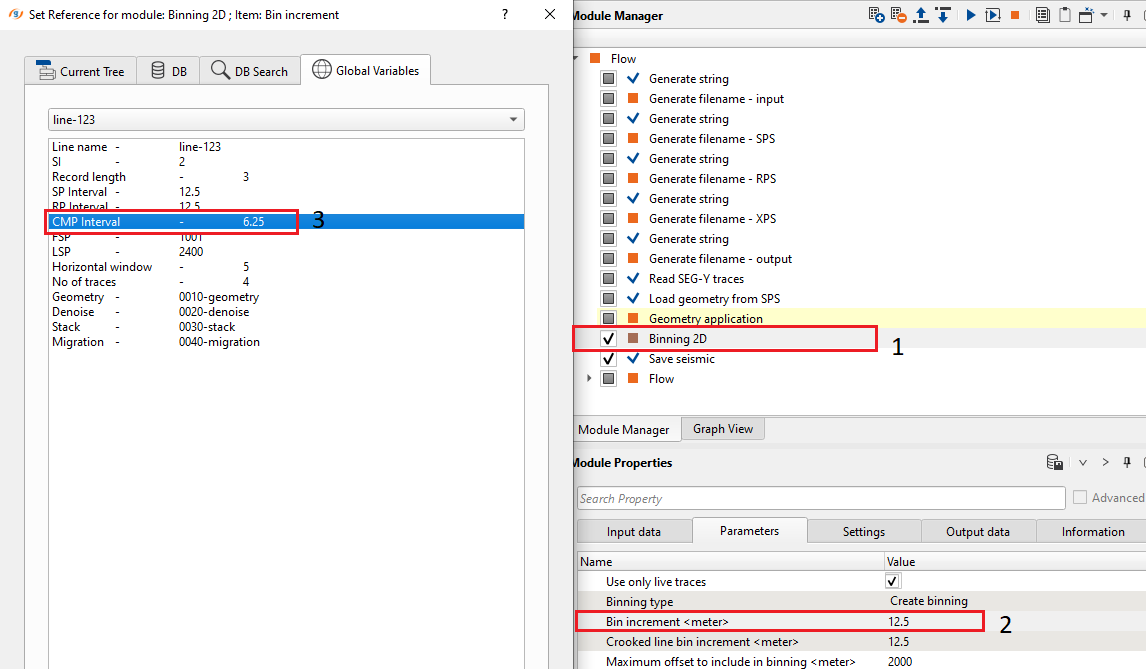Move the module up with the up-arrow icon

921,15
